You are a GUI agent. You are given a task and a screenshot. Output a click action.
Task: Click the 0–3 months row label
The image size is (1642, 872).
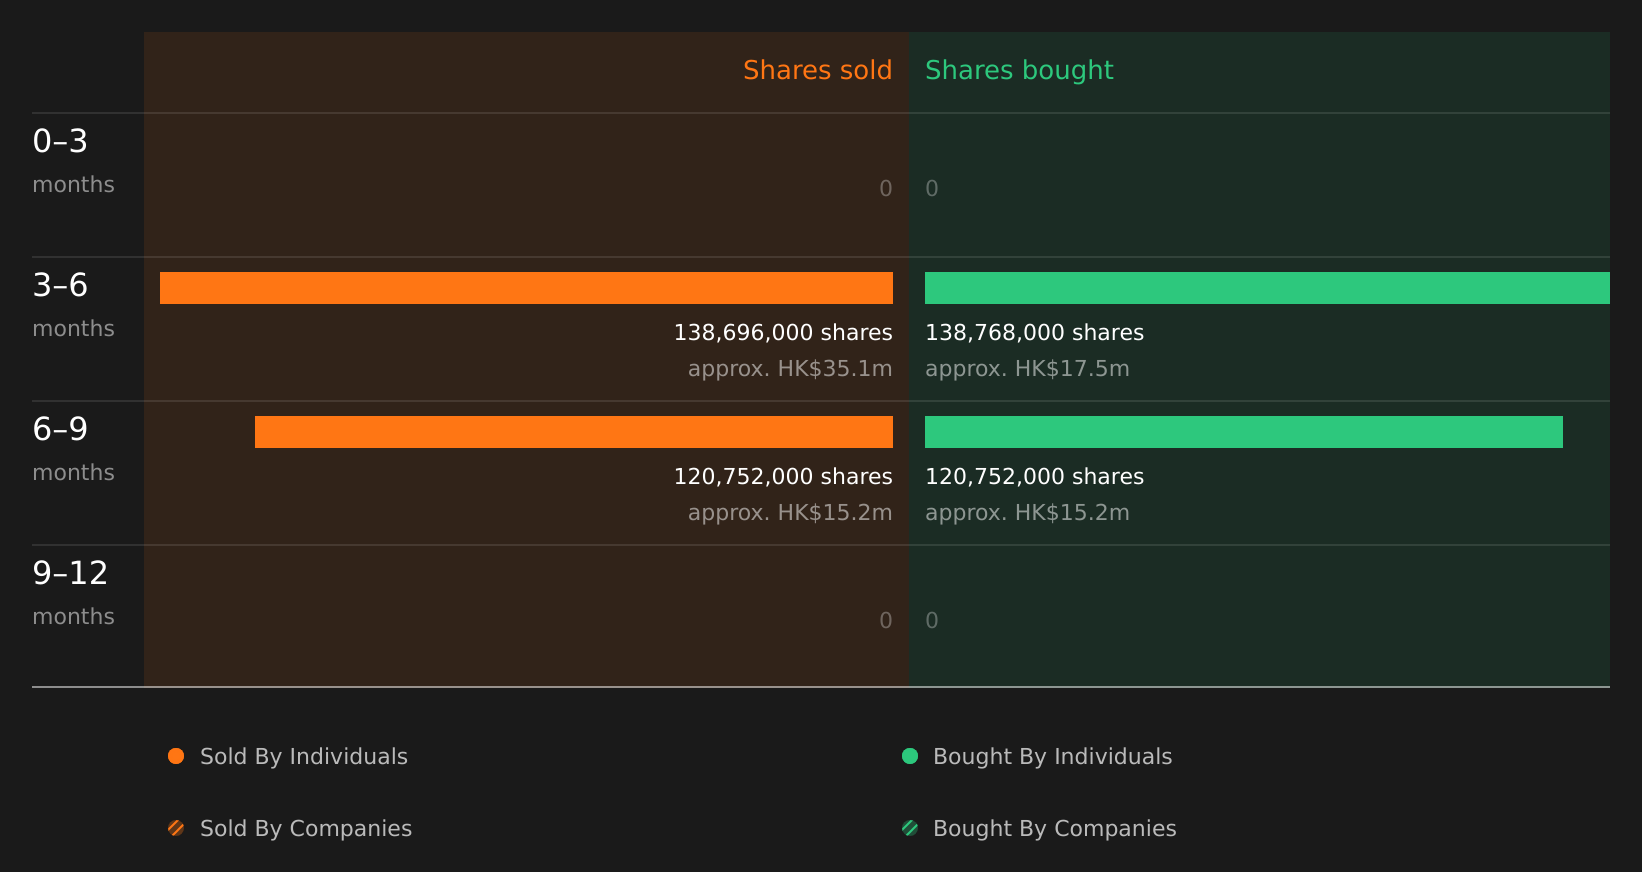coord(73,161)
